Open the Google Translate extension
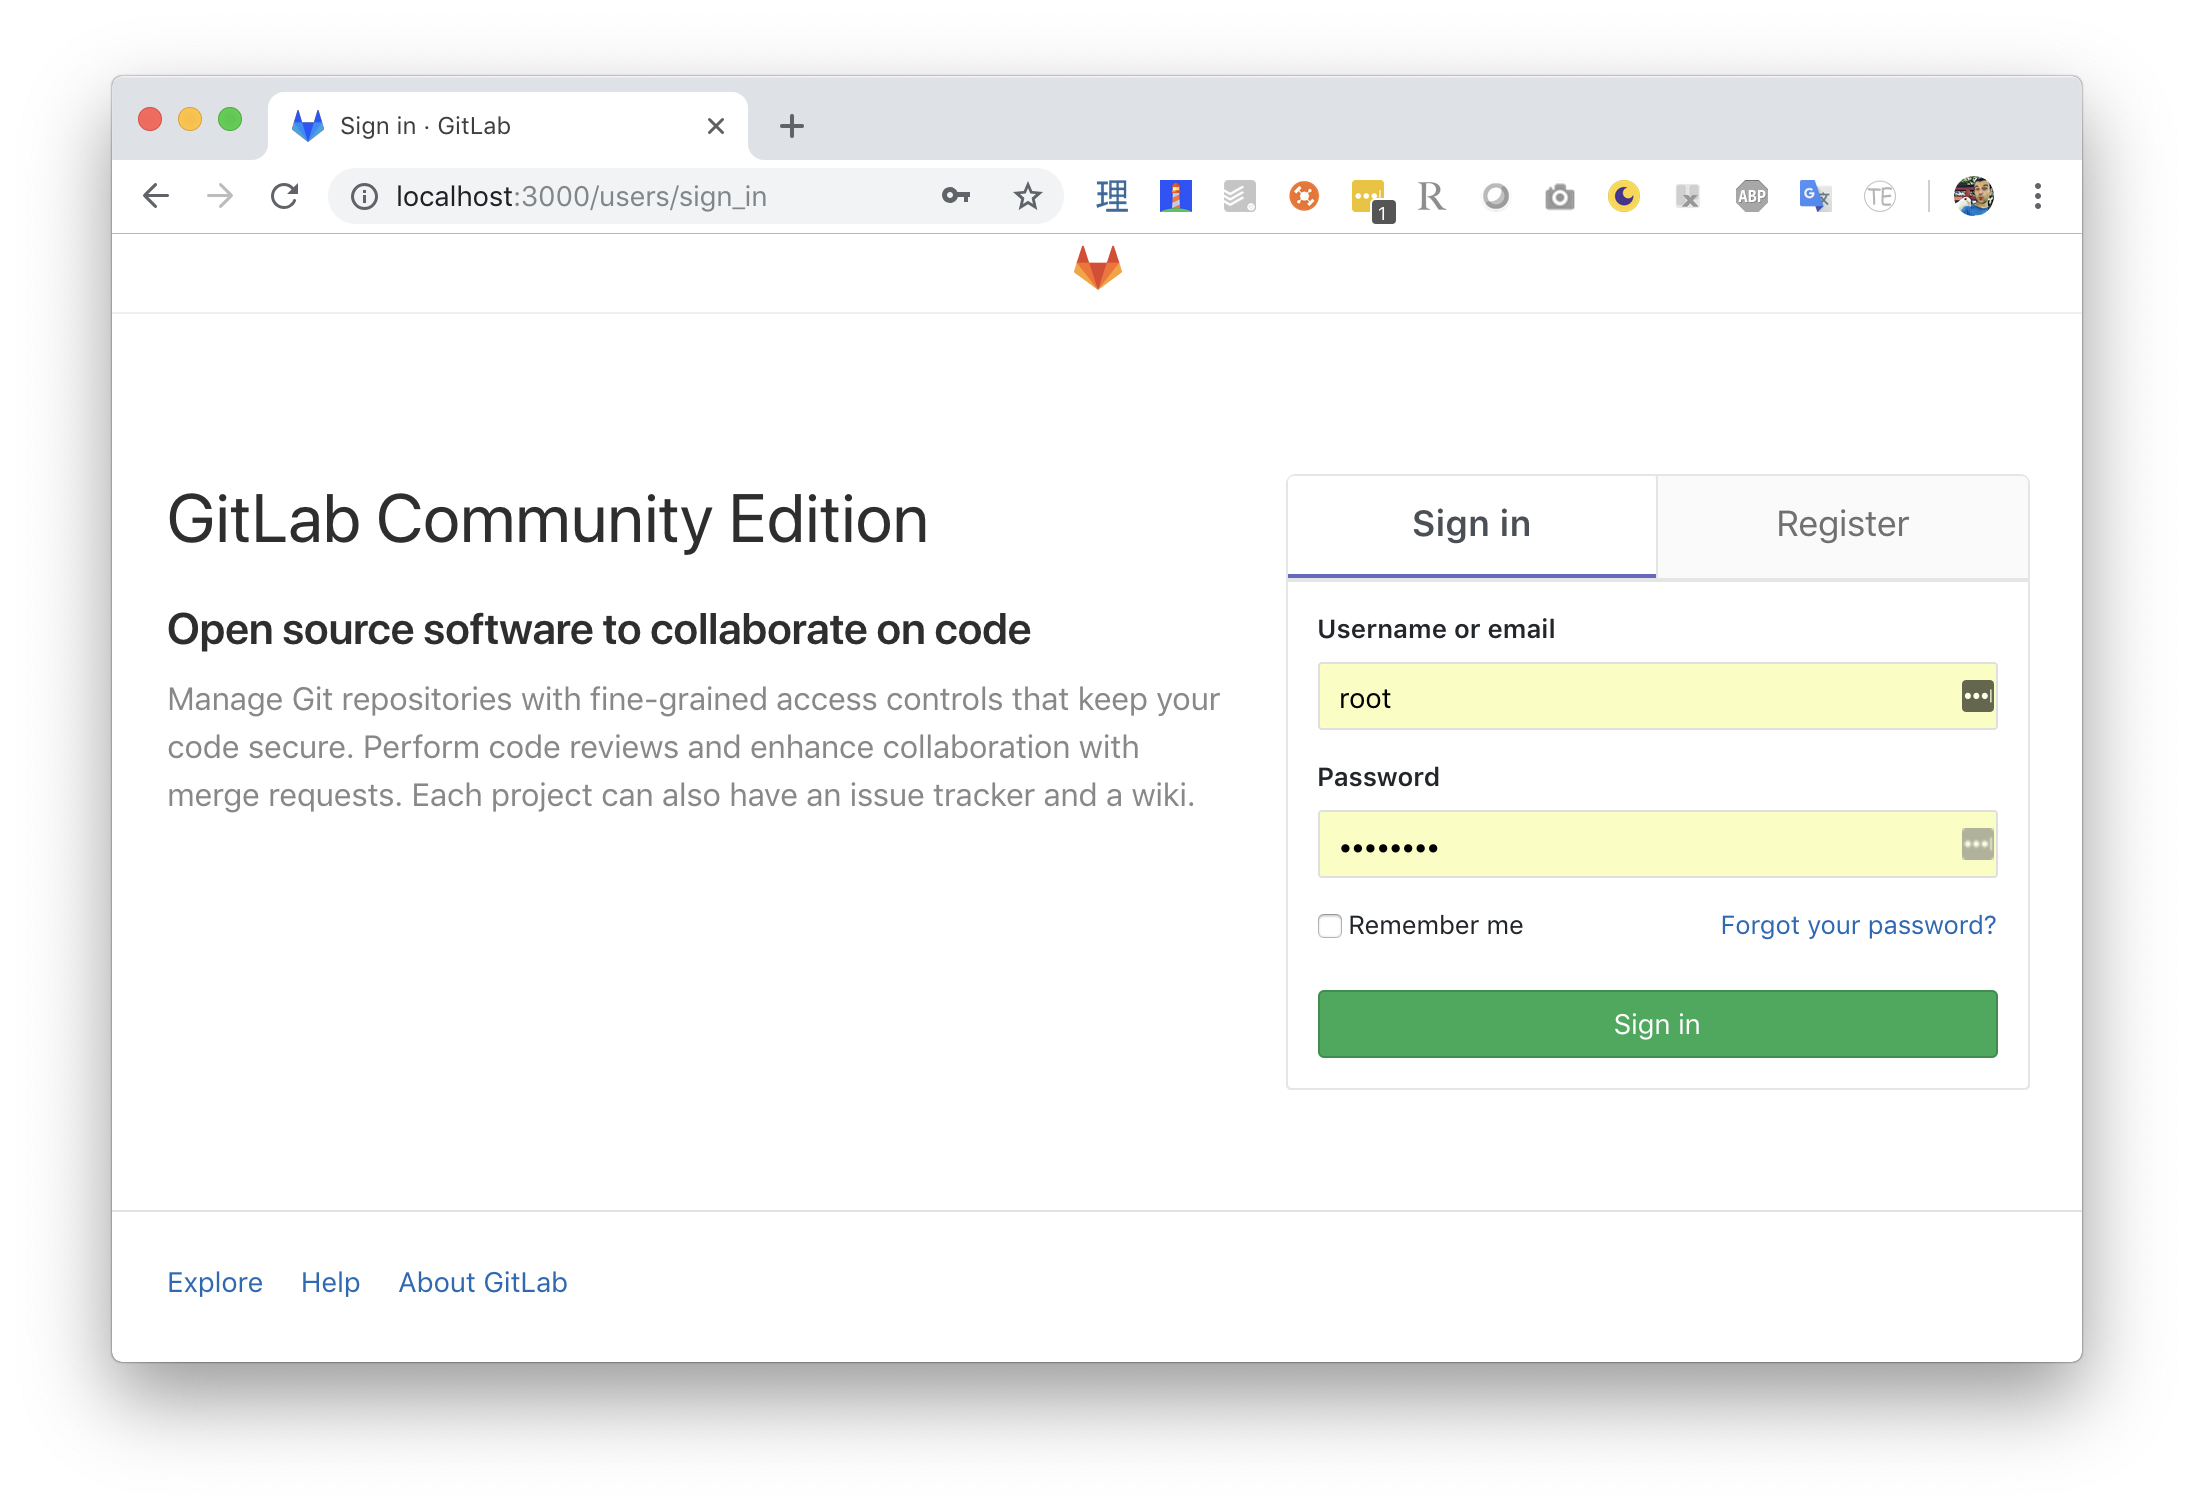 (x=1815, y=196)
